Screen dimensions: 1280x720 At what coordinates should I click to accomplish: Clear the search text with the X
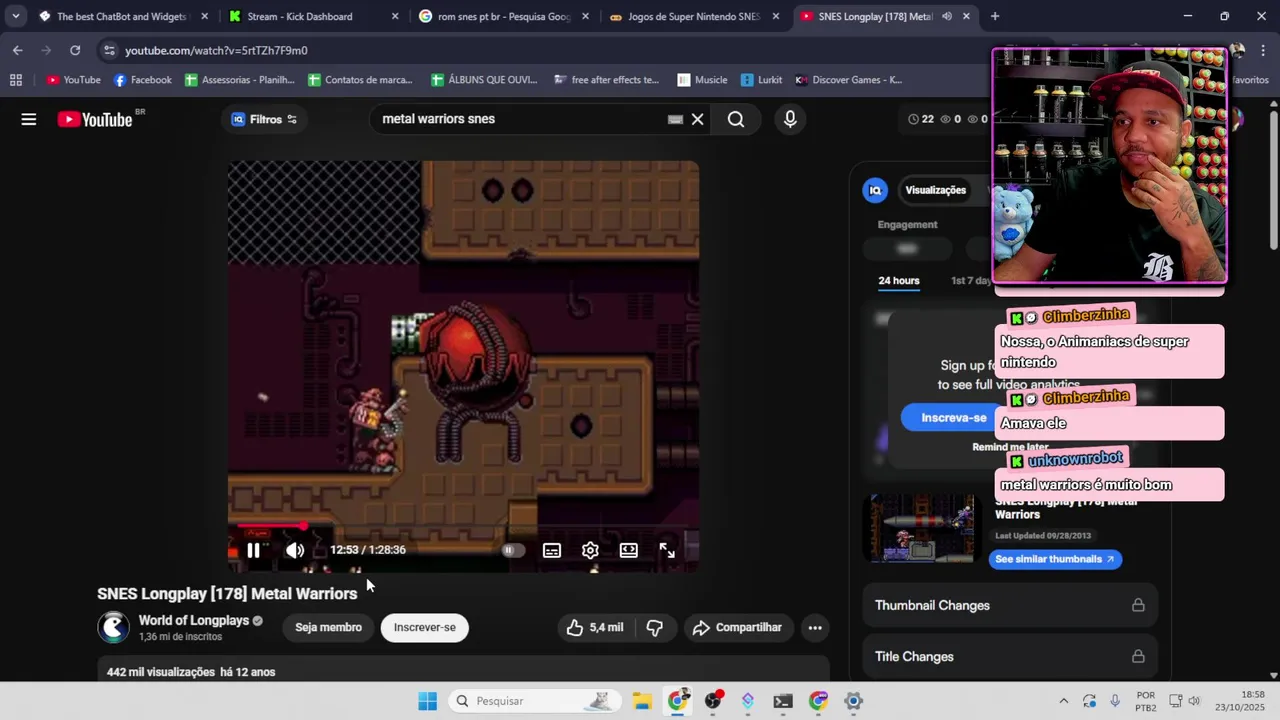tap(697, 119)
